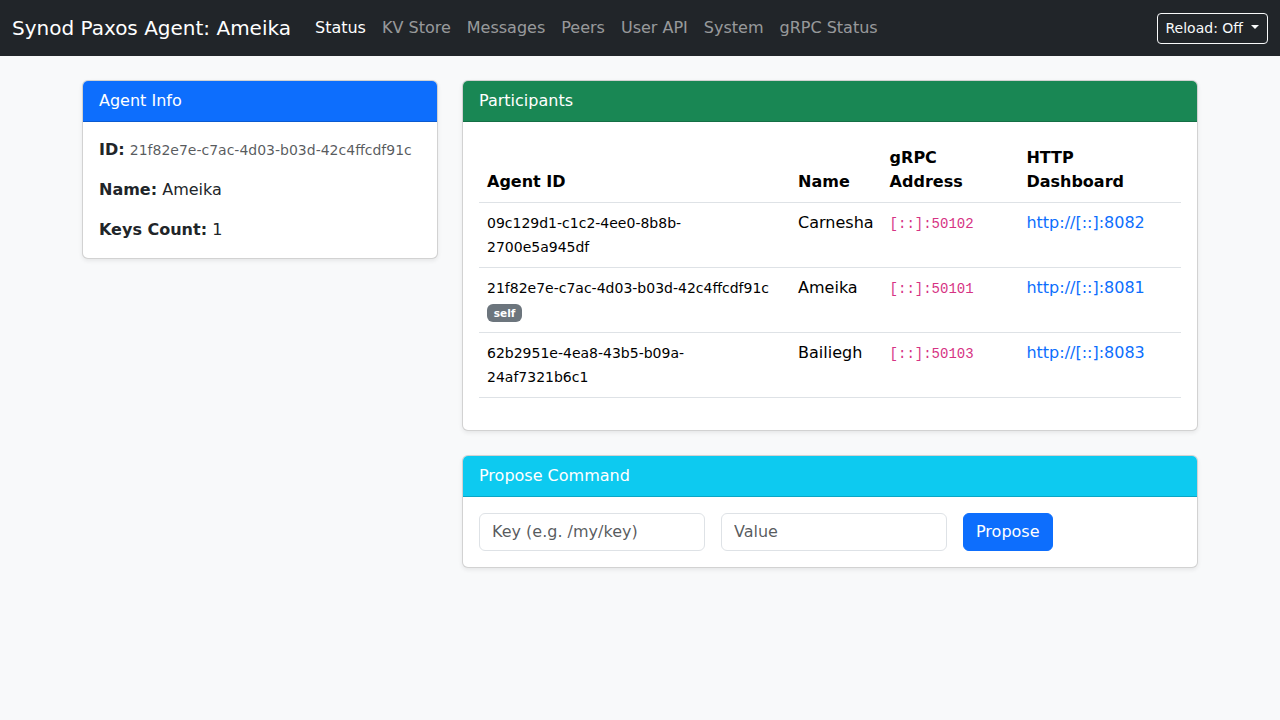Click the Value input field
Screen dimensions: 1280x720
[x=833, y=531]
